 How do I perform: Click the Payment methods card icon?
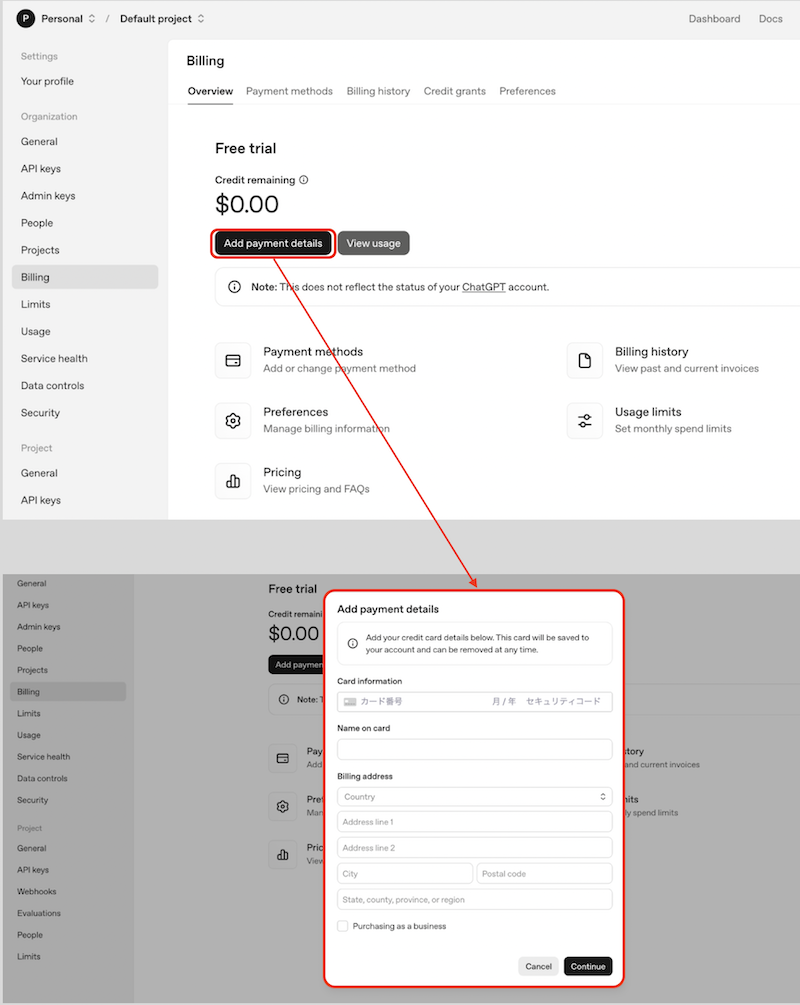233,360
